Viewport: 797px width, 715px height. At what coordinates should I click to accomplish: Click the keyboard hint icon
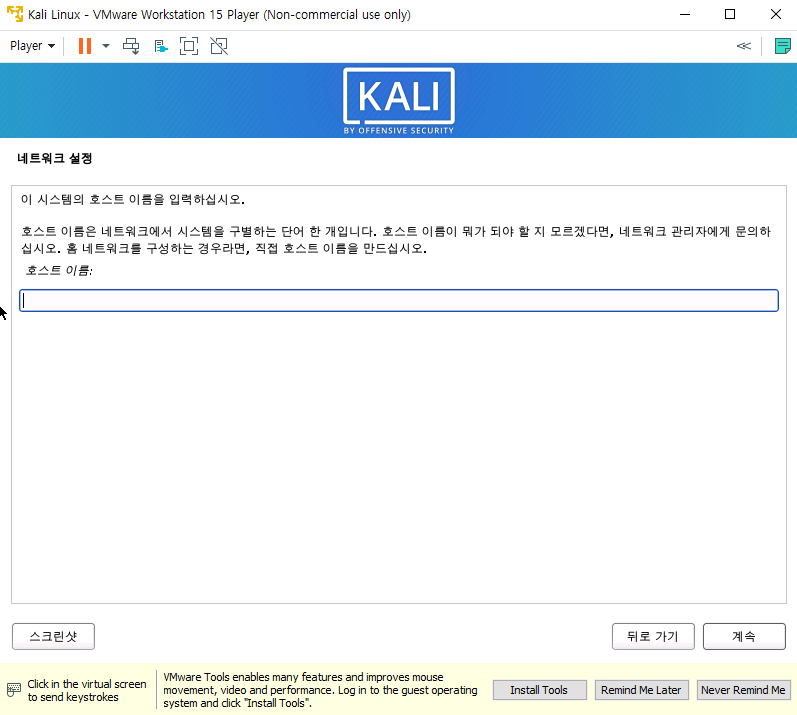point(14,690)
